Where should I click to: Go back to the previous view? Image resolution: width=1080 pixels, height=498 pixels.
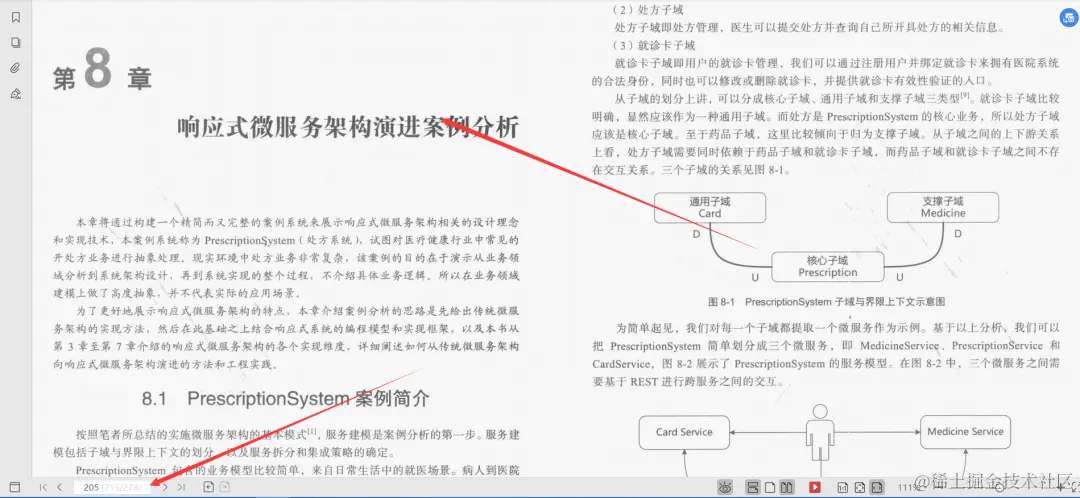(x=209, y=487)
